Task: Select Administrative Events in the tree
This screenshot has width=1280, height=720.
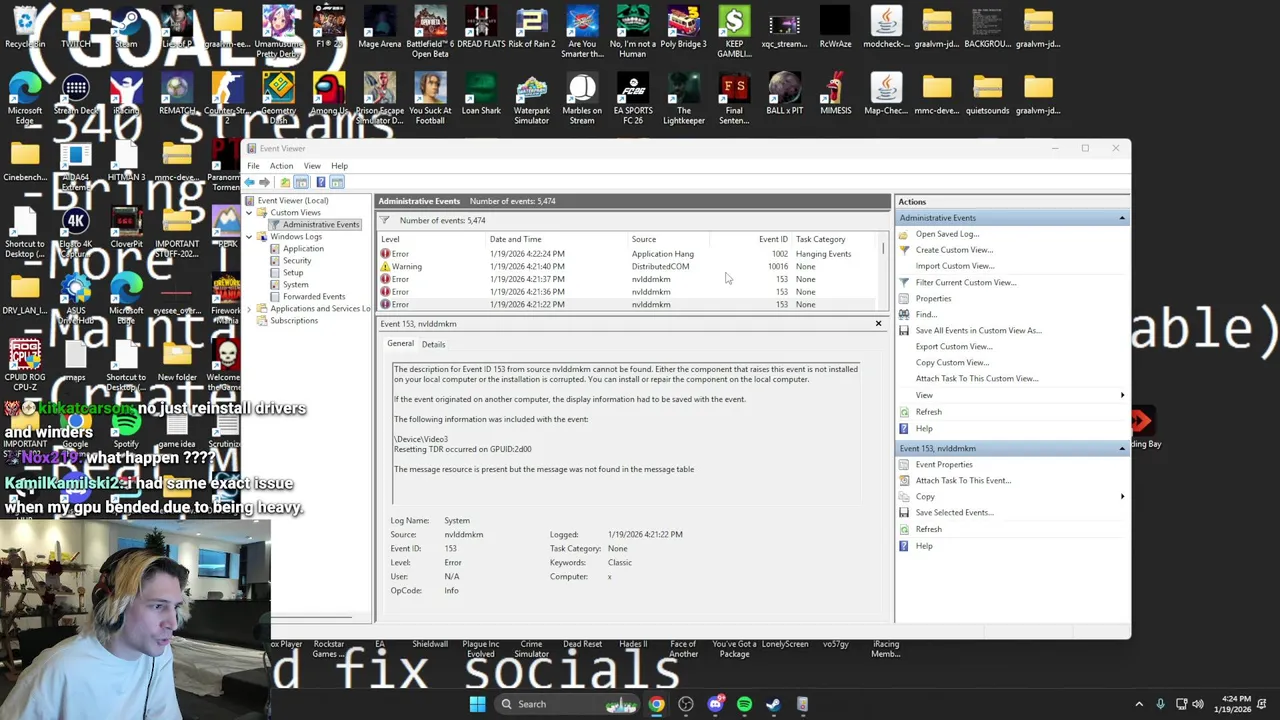Action: (320, 225)
